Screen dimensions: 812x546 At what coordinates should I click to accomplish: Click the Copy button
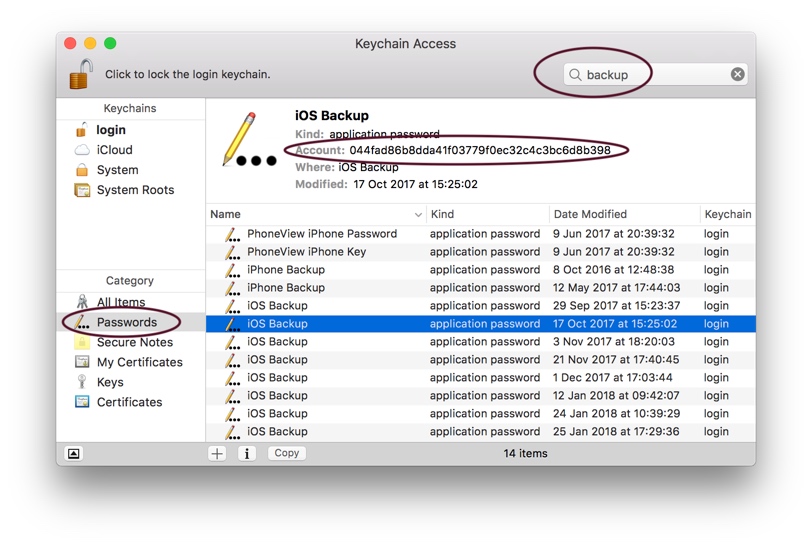tap(287, 453)
